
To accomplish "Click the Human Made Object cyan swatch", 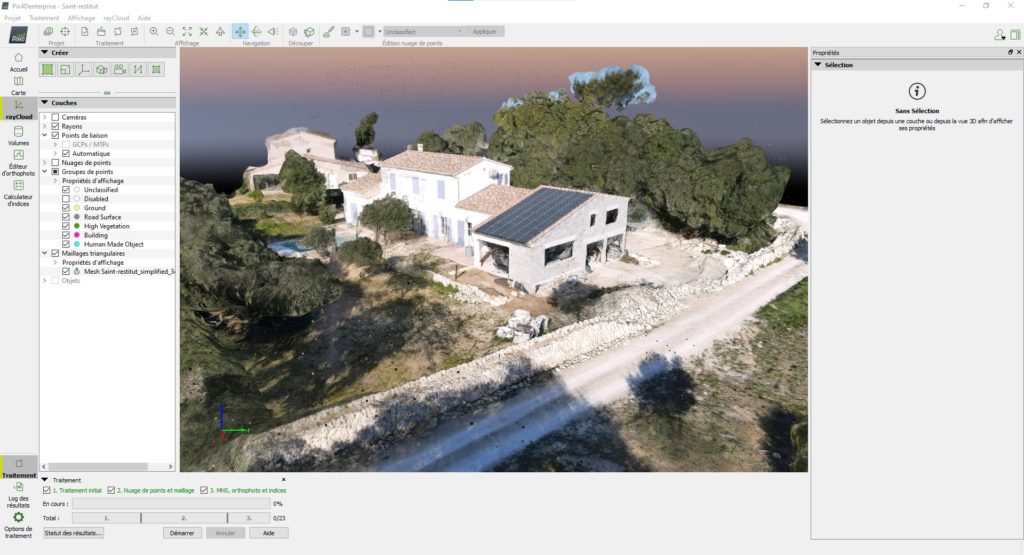I will (x=76, y=244).
